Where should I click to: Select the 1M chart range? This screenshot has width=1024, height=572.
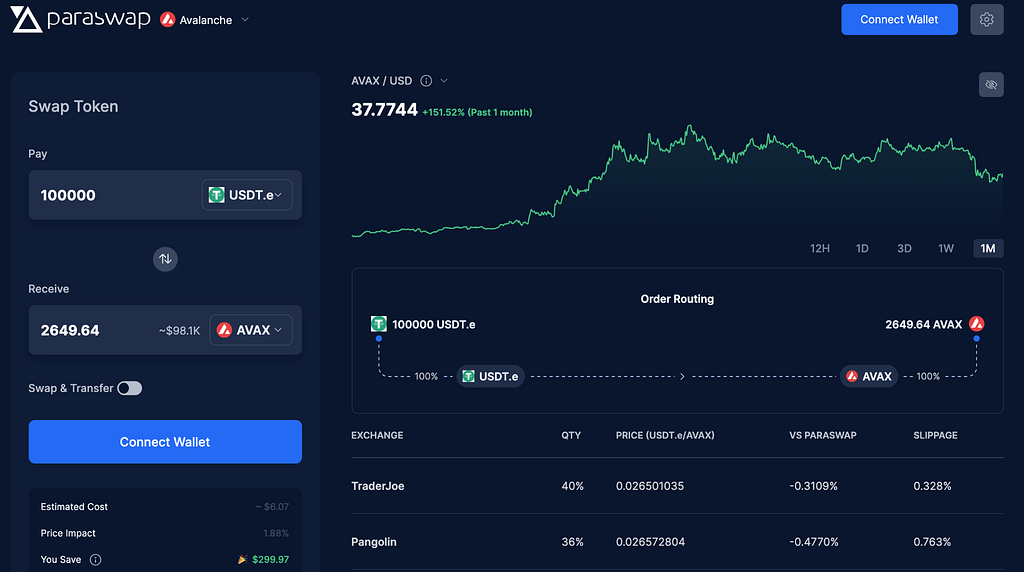click(988, 248)
